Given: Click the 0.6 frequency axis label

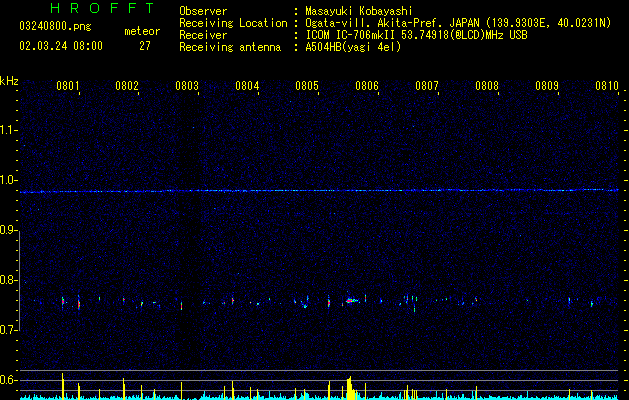Looking at the screenshot, I should click(8, 380).
